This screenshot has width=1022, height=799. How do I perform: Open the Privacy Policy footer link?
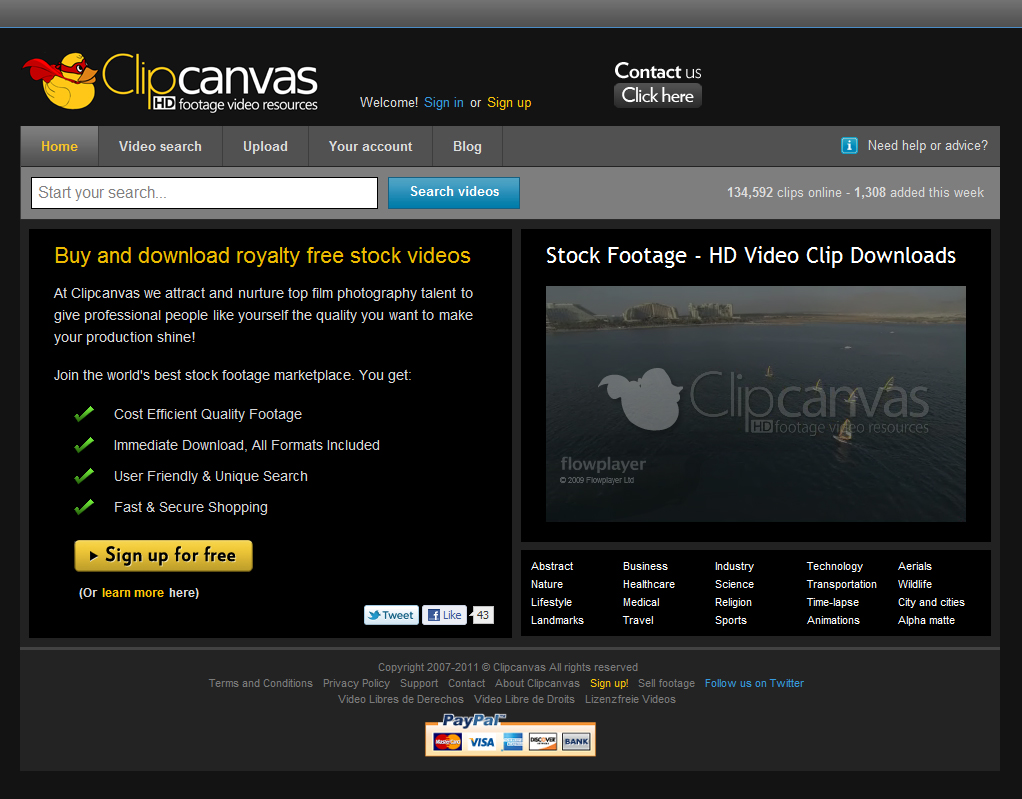tap(356, 683)
